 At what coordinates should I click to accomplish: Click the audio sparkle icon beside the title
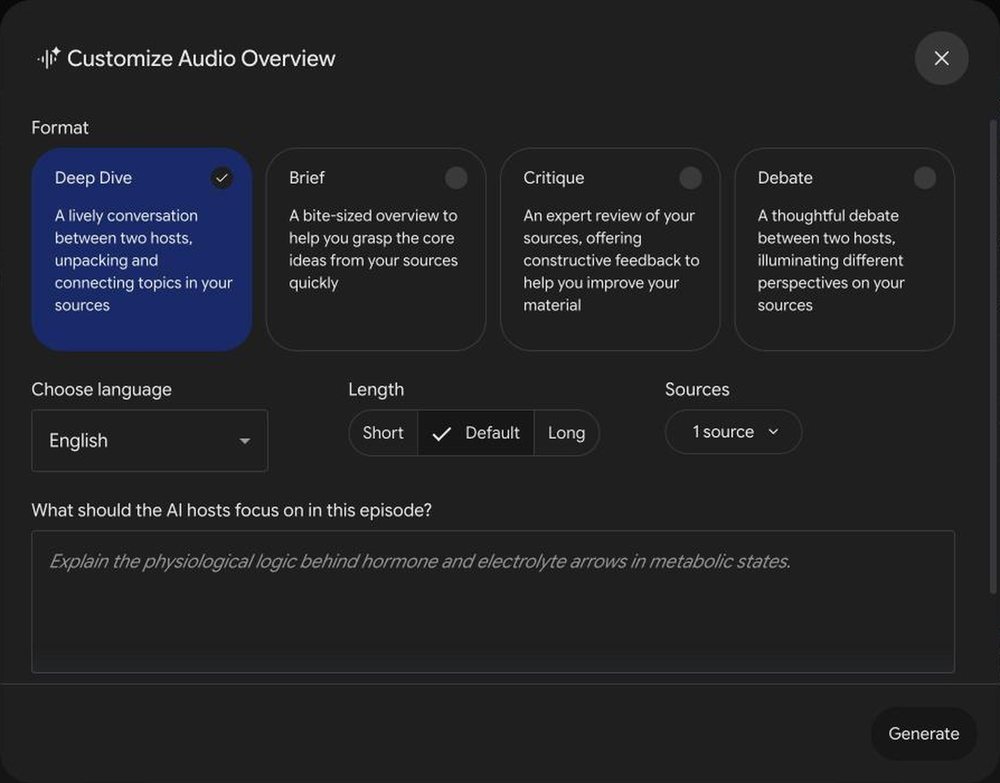(x=49, y=58)
